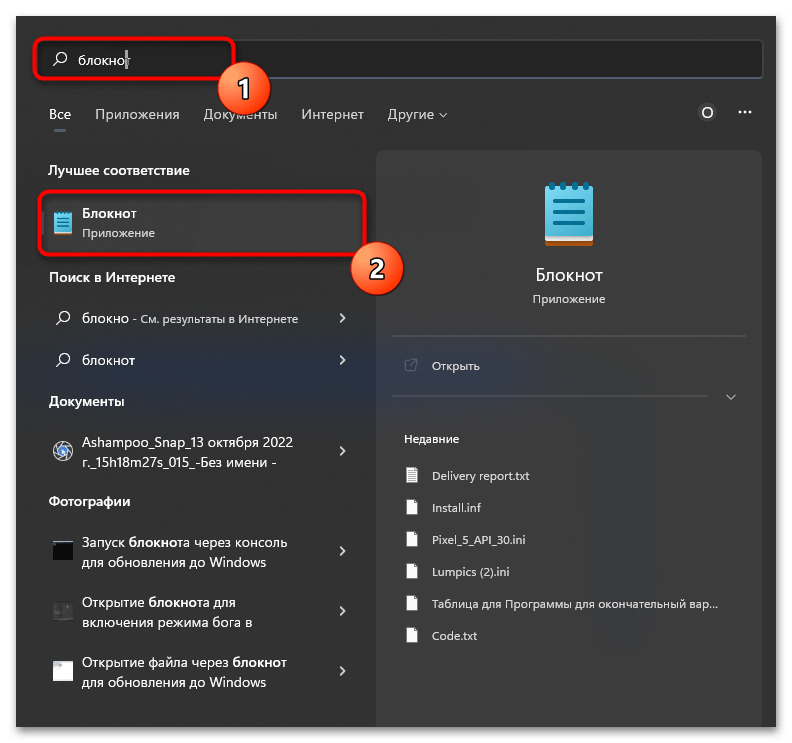Screen dimensions: 792x743
Task: Click thumbnail of 'Открытие блокнота для включения режима бога'
Action: (x=63, y=611)
